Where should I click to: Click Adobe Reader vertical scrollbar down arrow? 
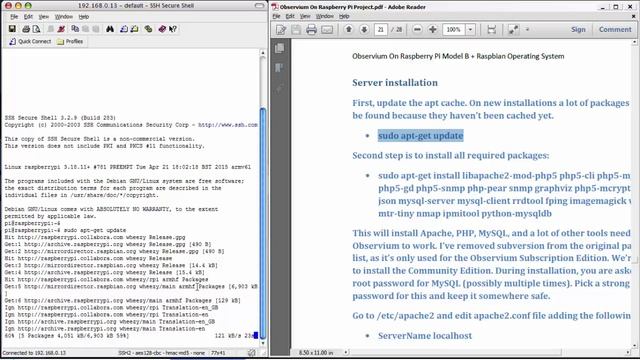[635, 346]
